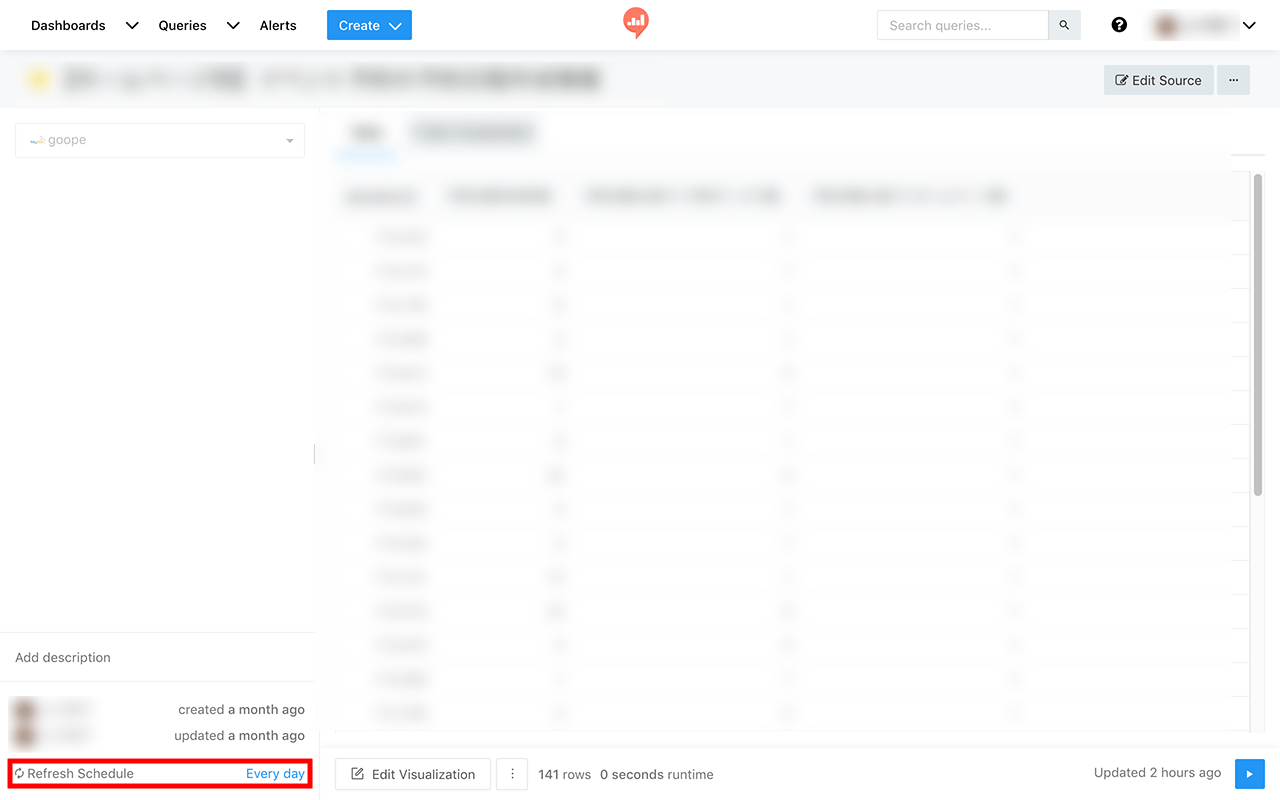Expand the Dashboards dropdown chevron

132,26
